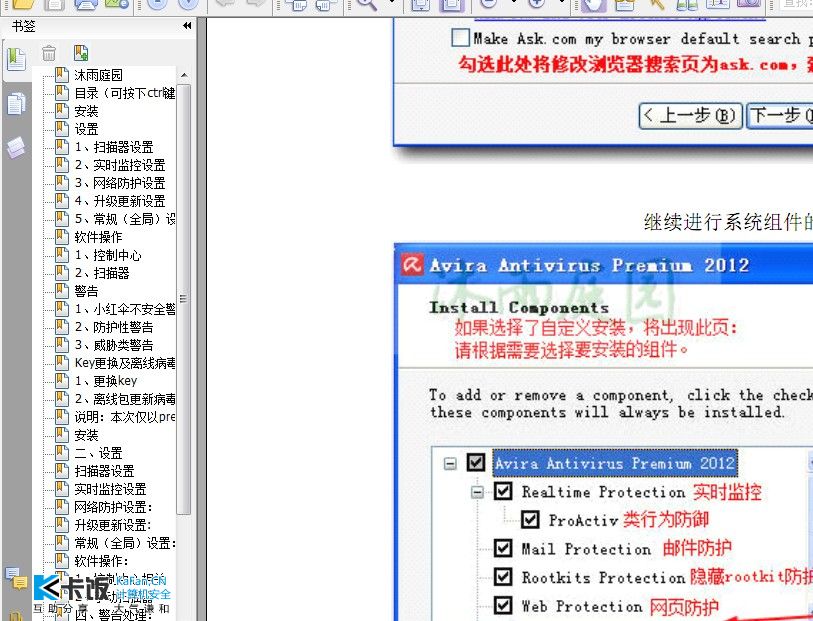Collapse the 书签 panel using the double-arrow
The width and height of the screenshot is (813, 621).
187,26
